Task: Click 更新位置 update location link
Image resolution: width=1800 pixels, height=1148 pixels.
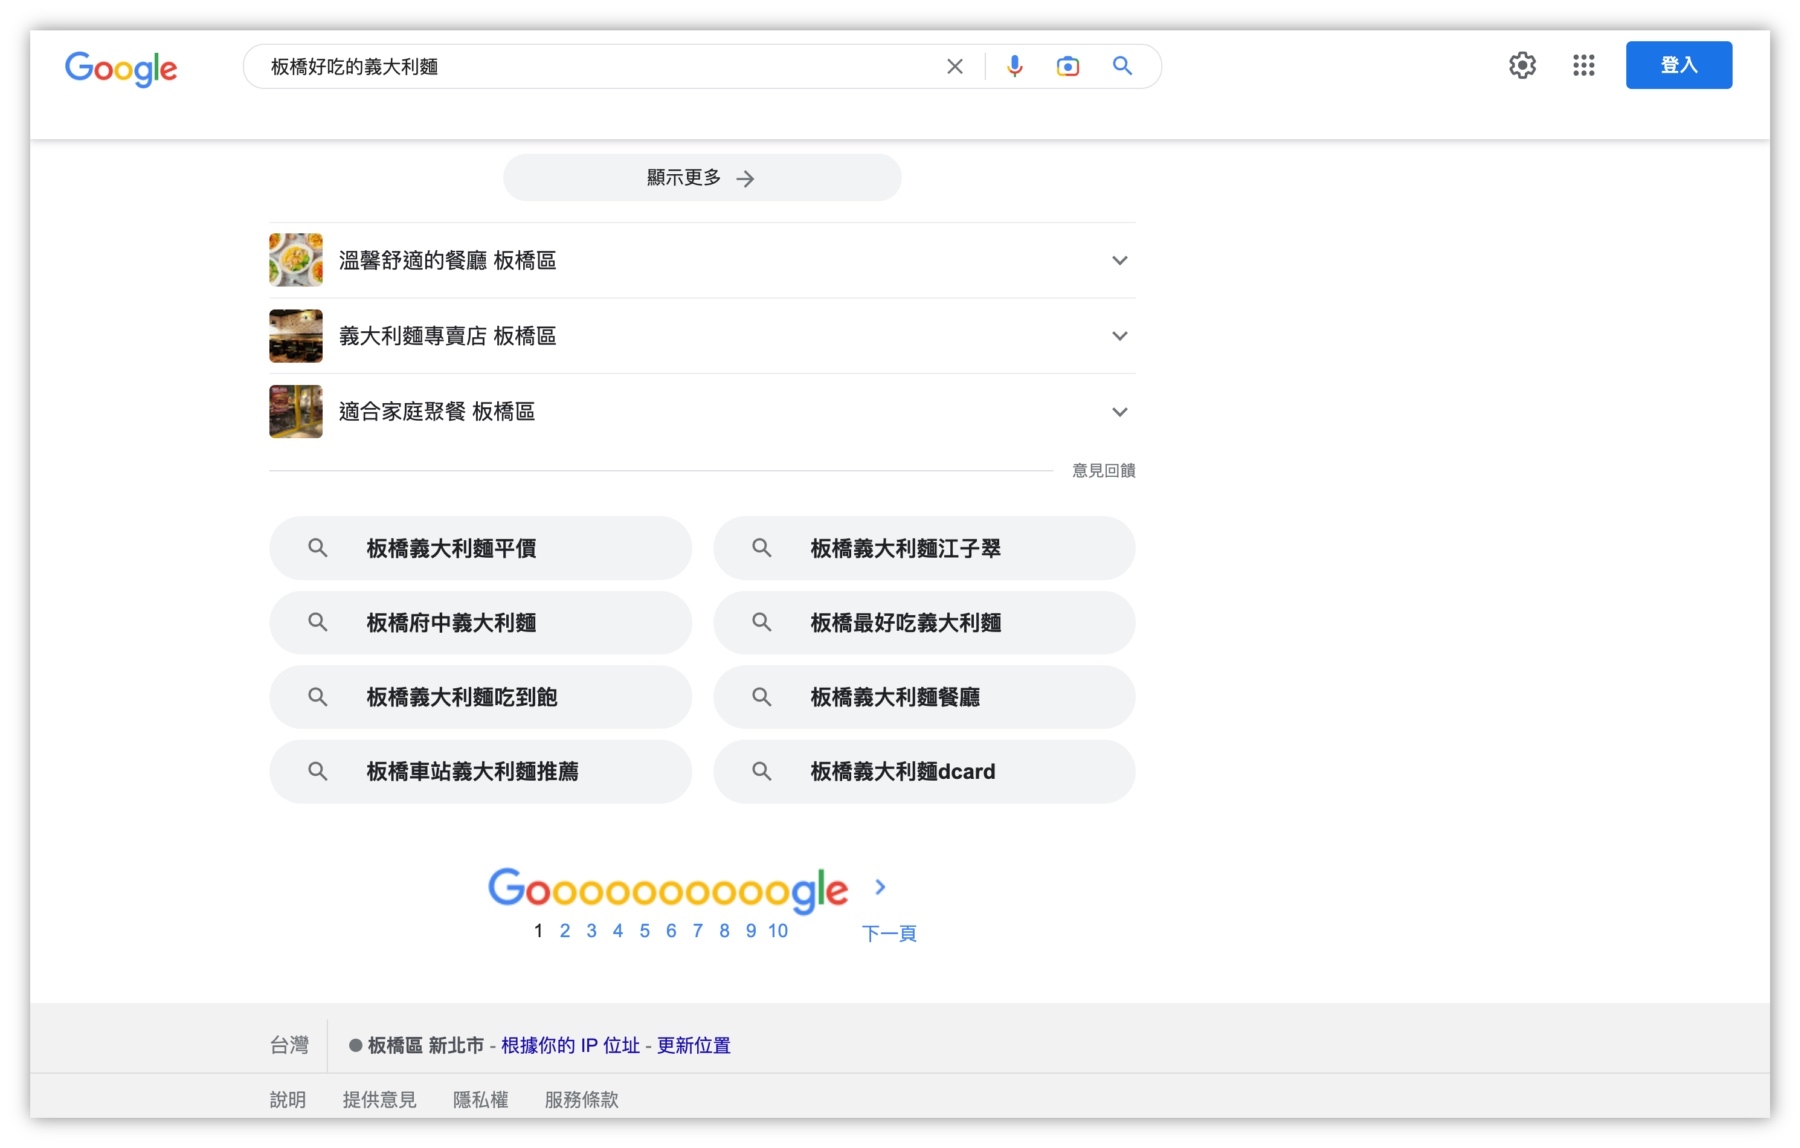Action: point(693,1045)
